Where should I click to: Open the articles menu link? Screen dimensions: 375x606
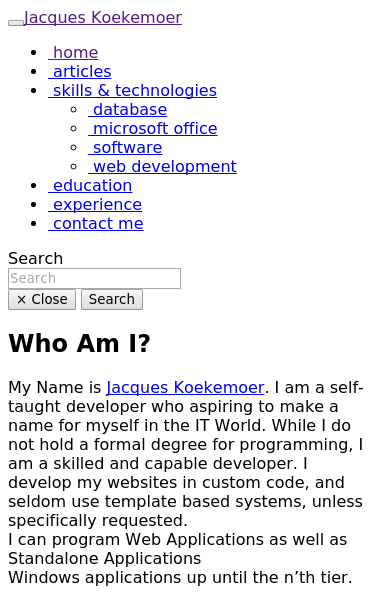tap(80, 71)
